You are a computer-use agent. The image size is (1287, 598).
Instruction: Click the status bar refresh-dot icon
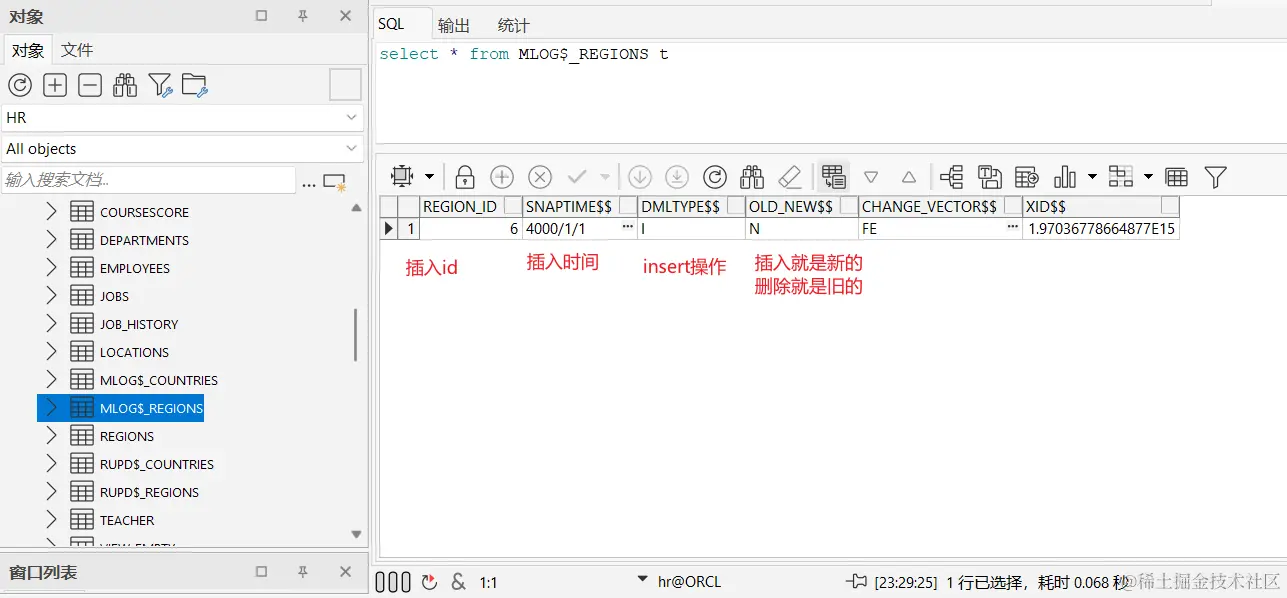[x=430, y=581]
